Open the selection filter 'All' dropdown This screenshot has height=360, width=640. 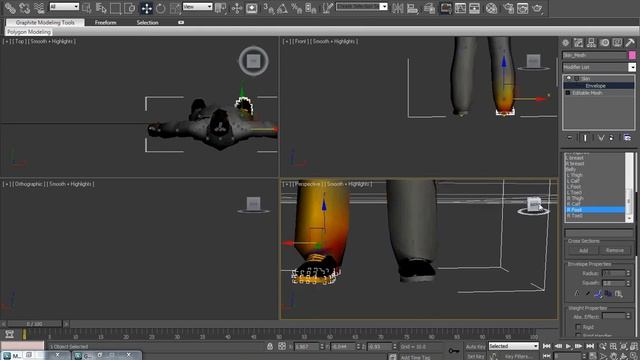(64, 7)
